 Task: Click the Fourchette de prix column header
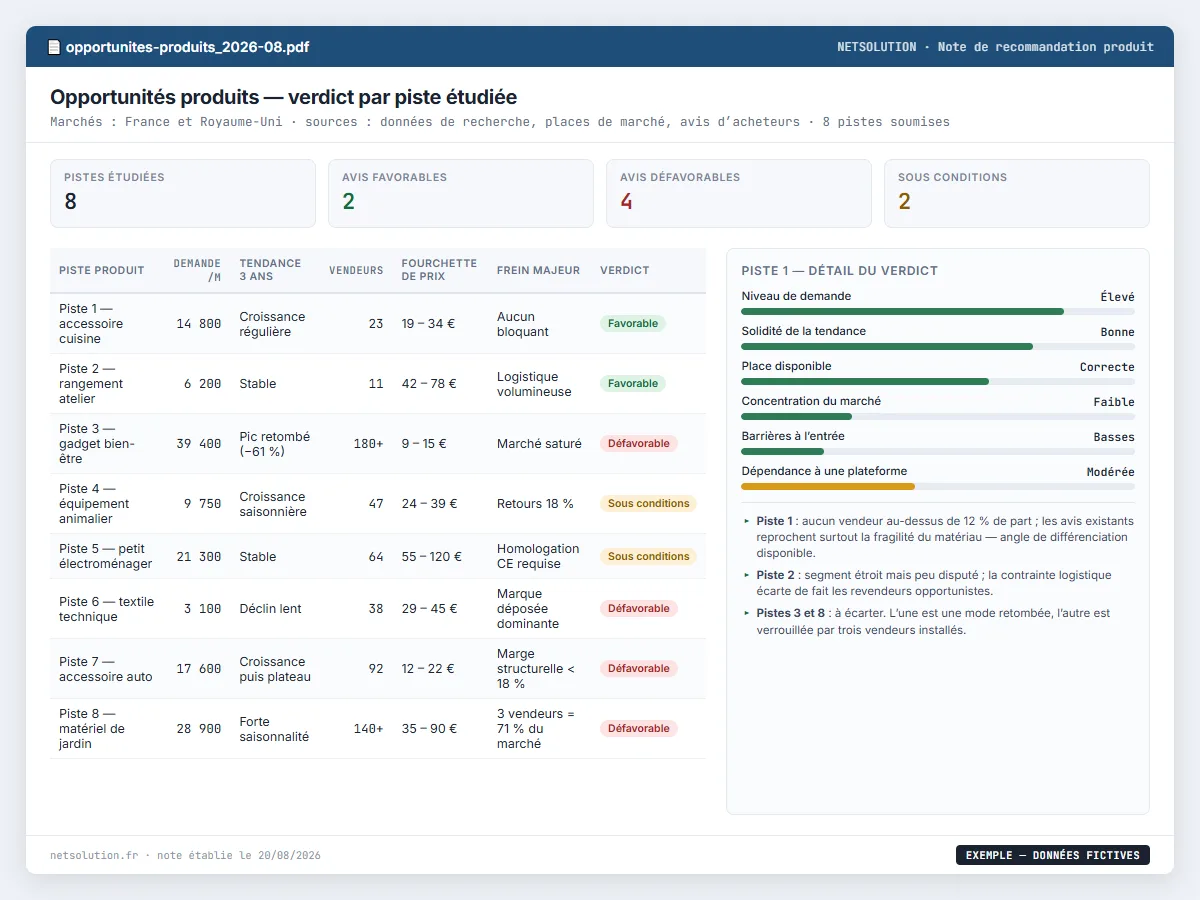[439, 270]
